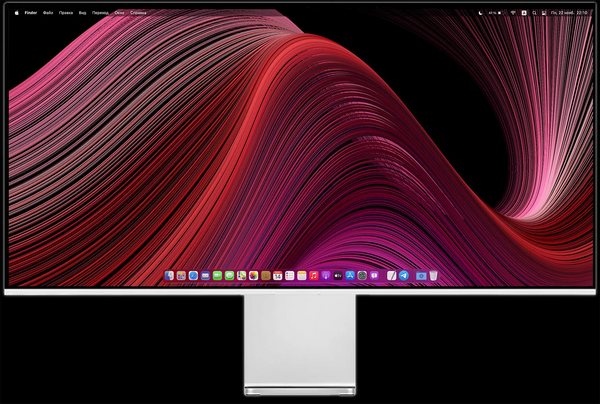Show battery status menu
Image resolution: width=600 pixels, height=404 pixels.
497,13
